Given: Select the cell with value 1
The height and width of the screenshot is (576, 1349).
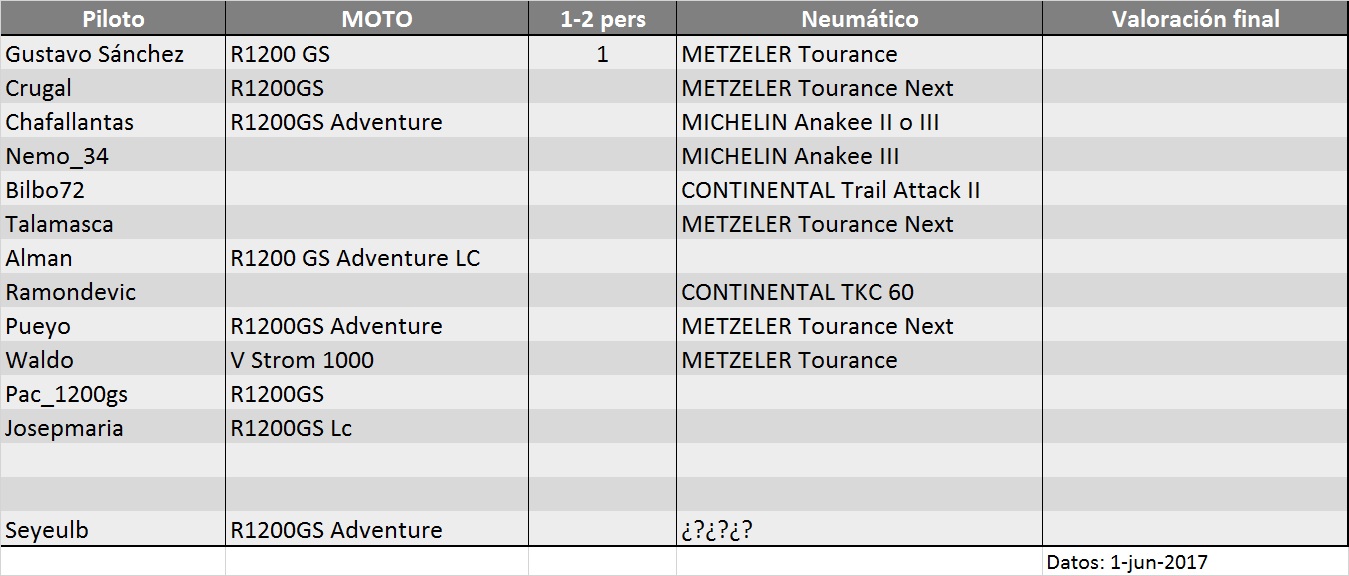Looking at the screenshot, I should 602,54.
